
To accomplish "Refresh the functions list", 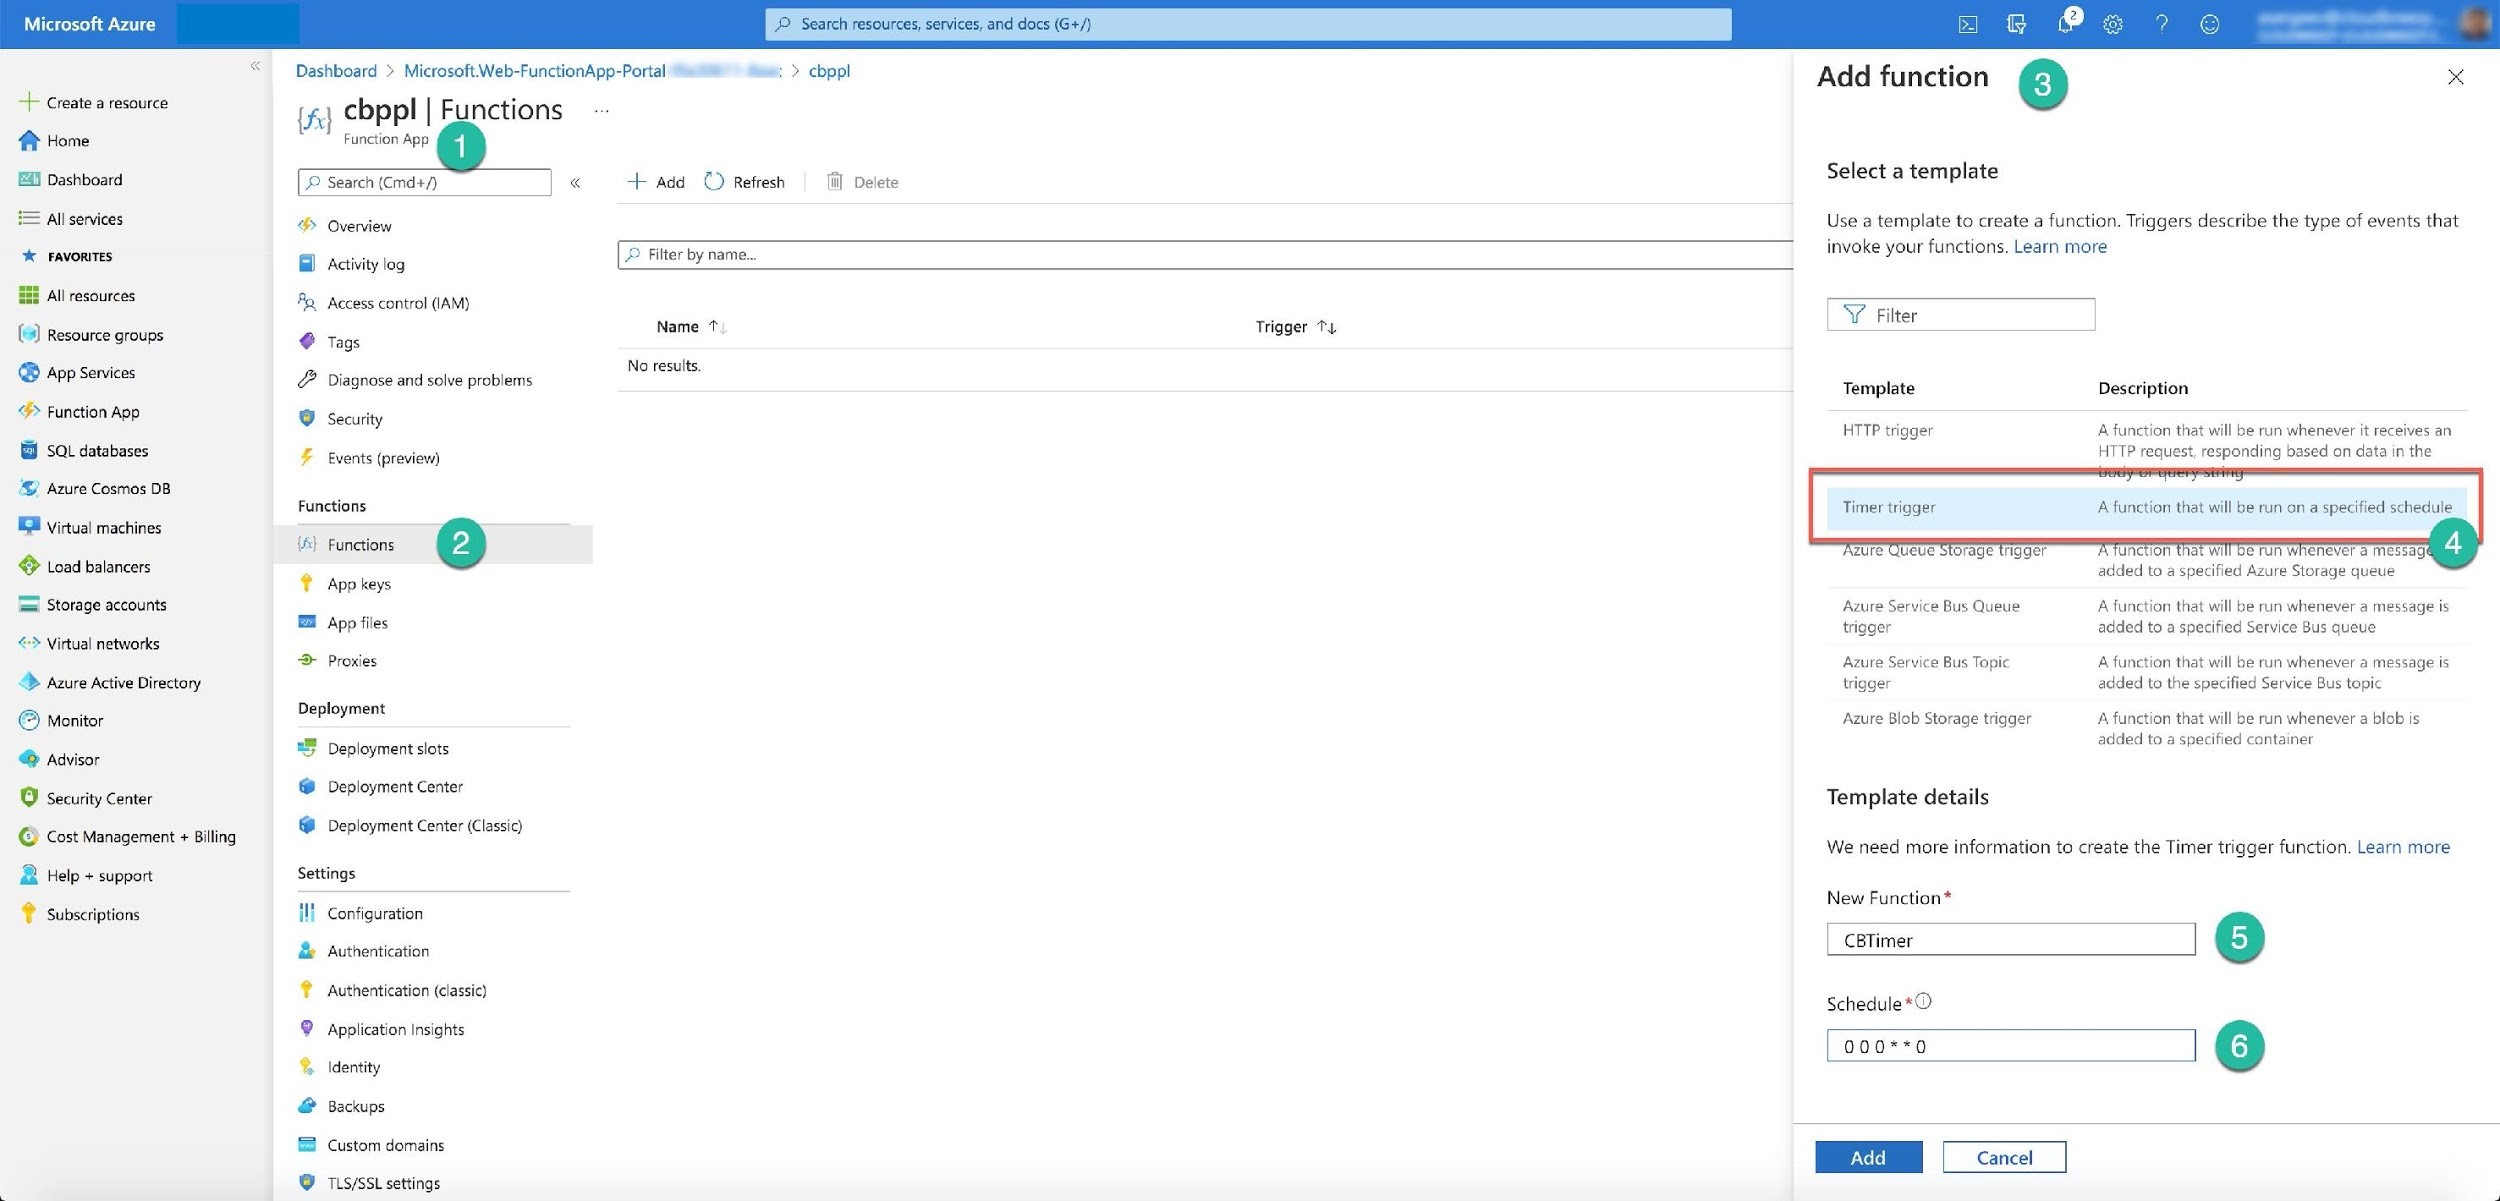I will [x=745, y=182].
